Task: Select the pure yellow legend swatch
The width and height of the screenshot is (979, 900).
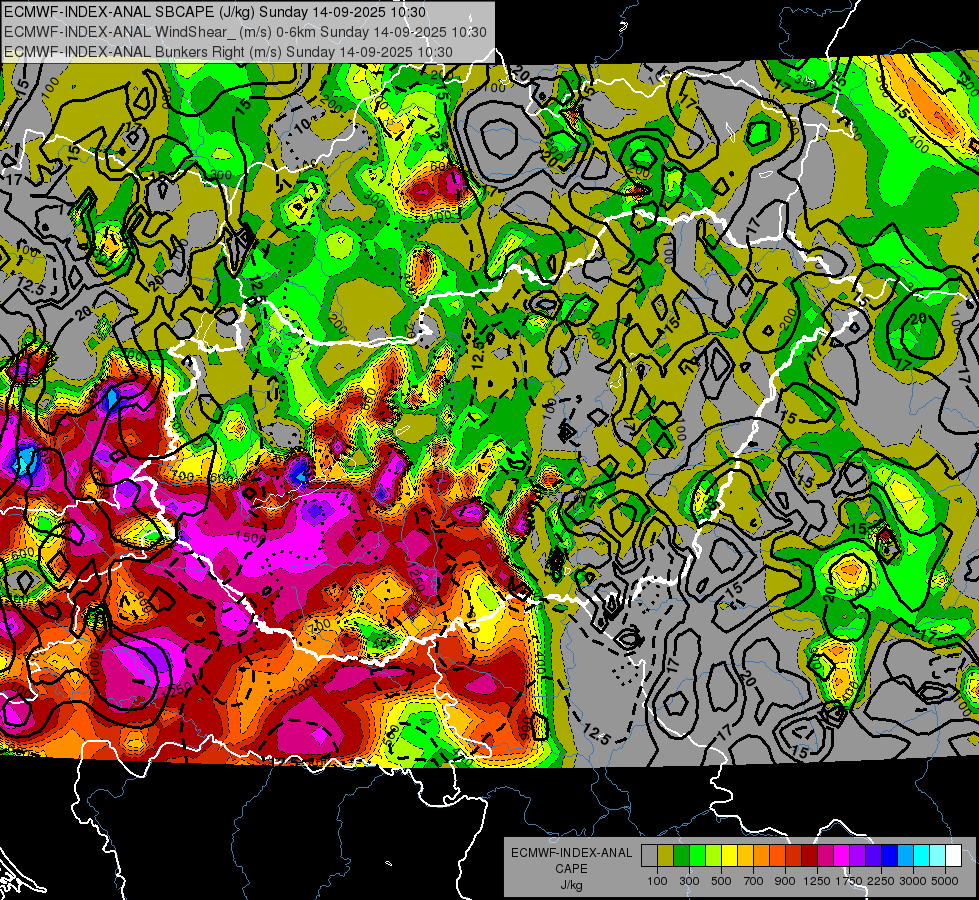Action: [x=729, y=856]
